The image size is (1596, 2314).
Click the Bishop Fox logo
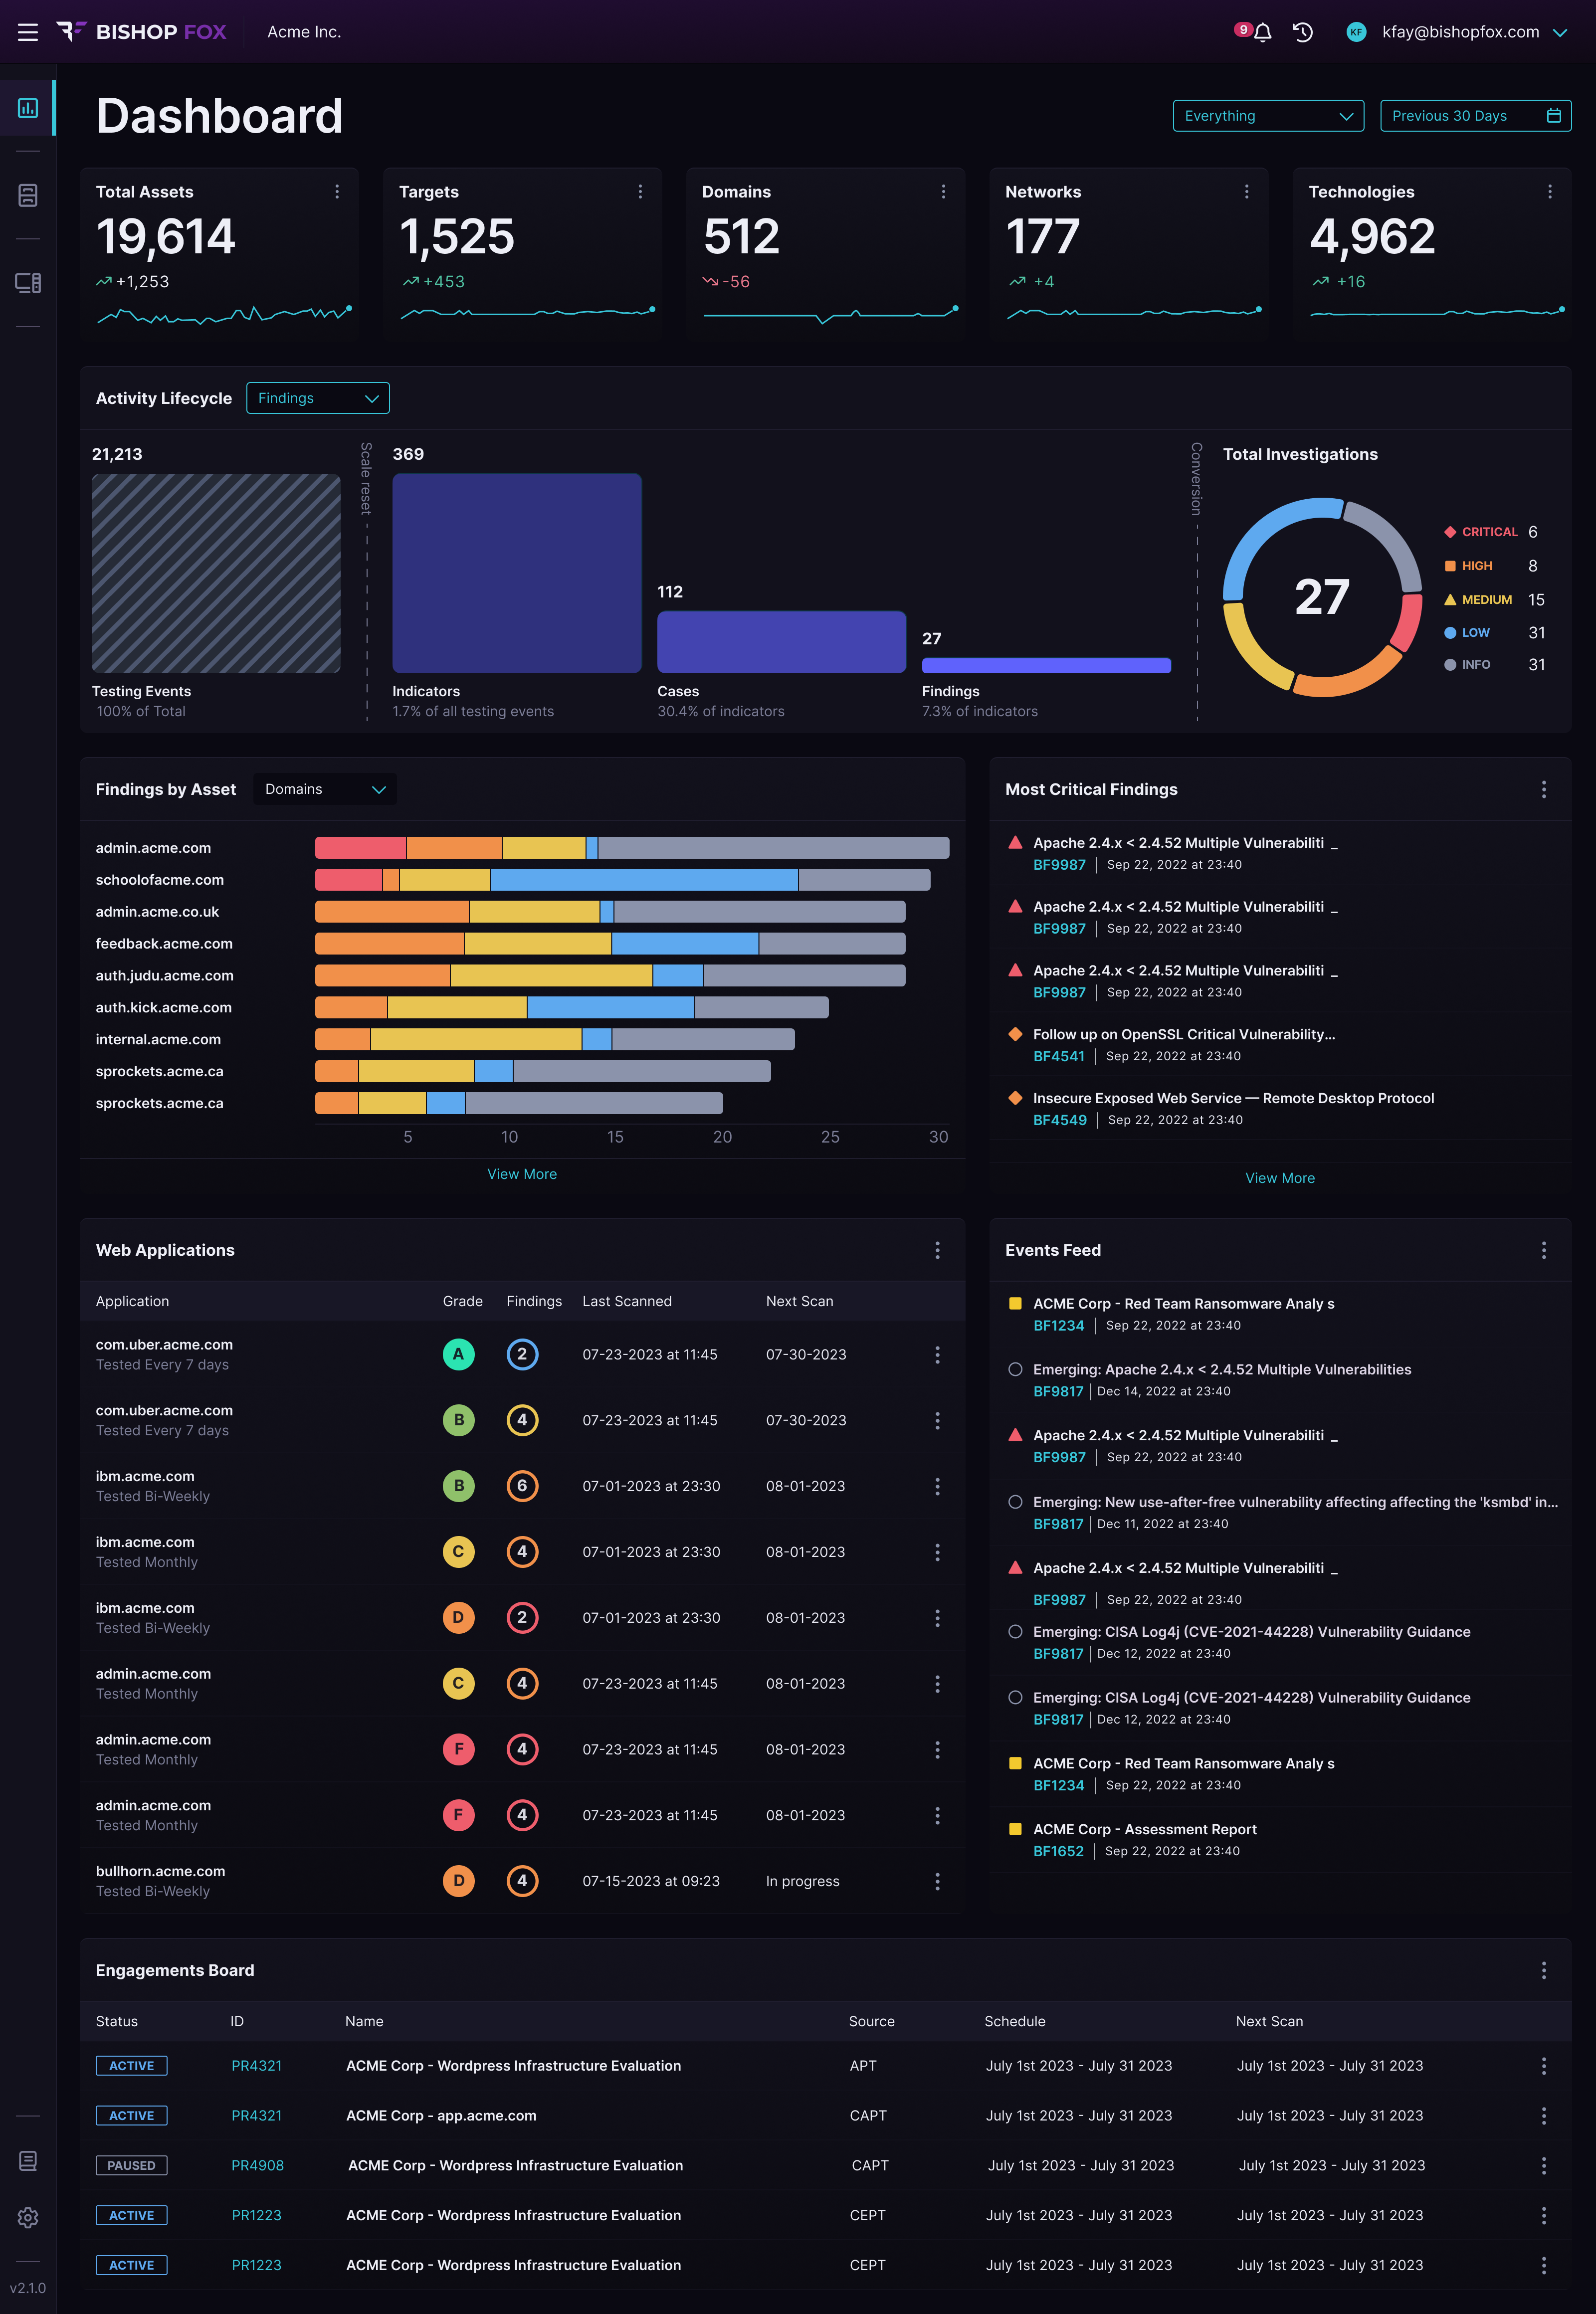tap(141, 32)
